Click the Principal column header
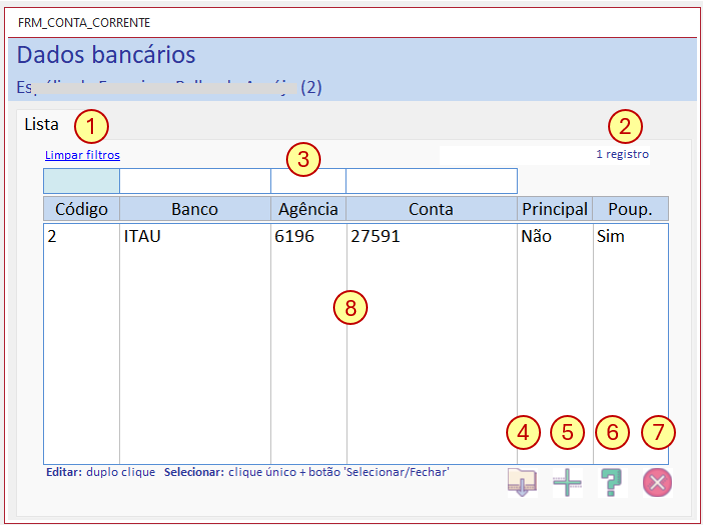The height and width of the screenshot is (525, 703). tap(555, 209)
